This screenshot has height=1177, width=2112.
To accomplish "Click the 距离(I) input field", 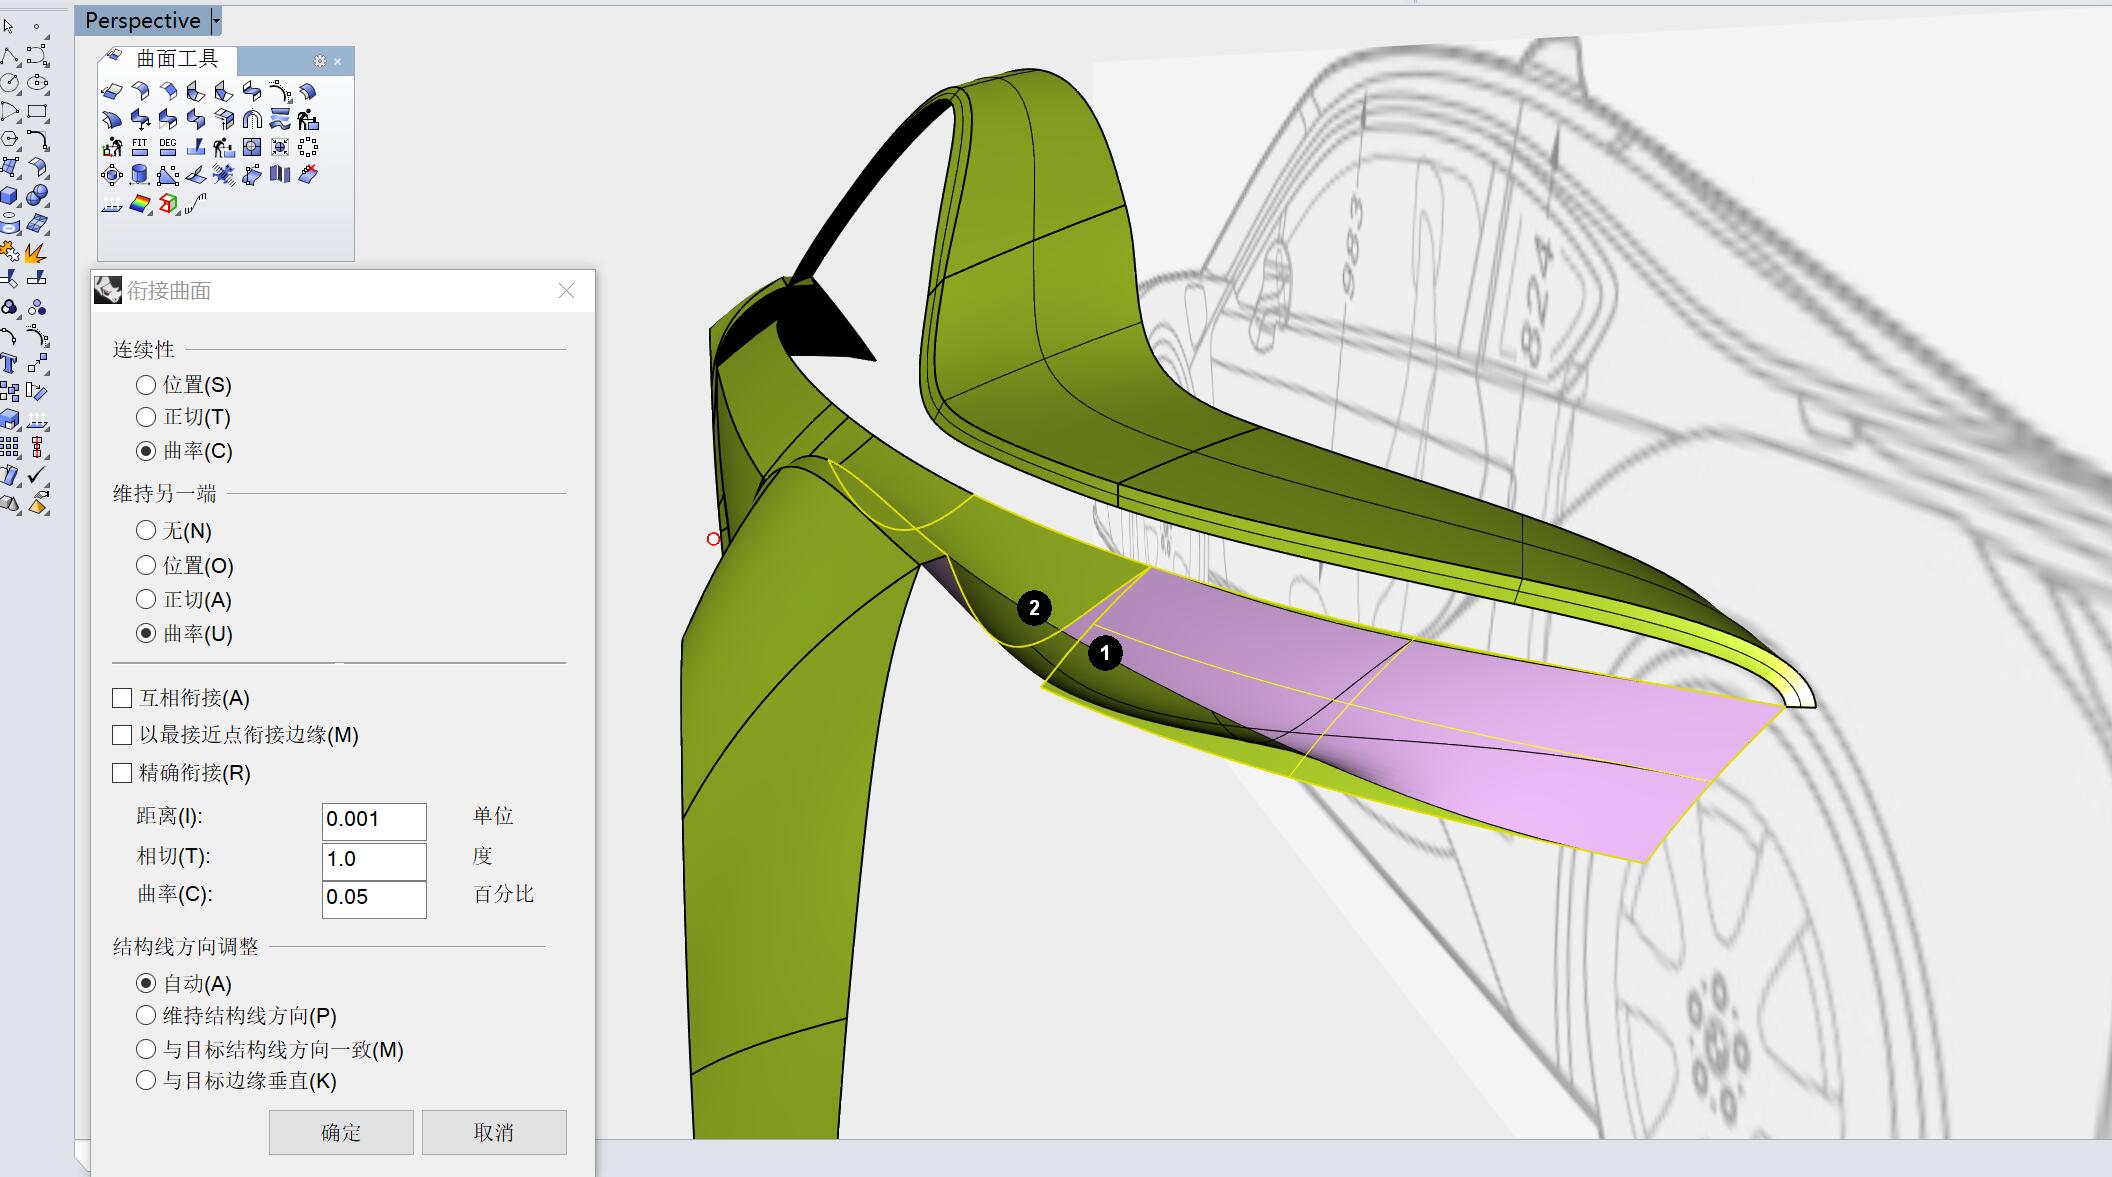I will (x=374, y=820).
